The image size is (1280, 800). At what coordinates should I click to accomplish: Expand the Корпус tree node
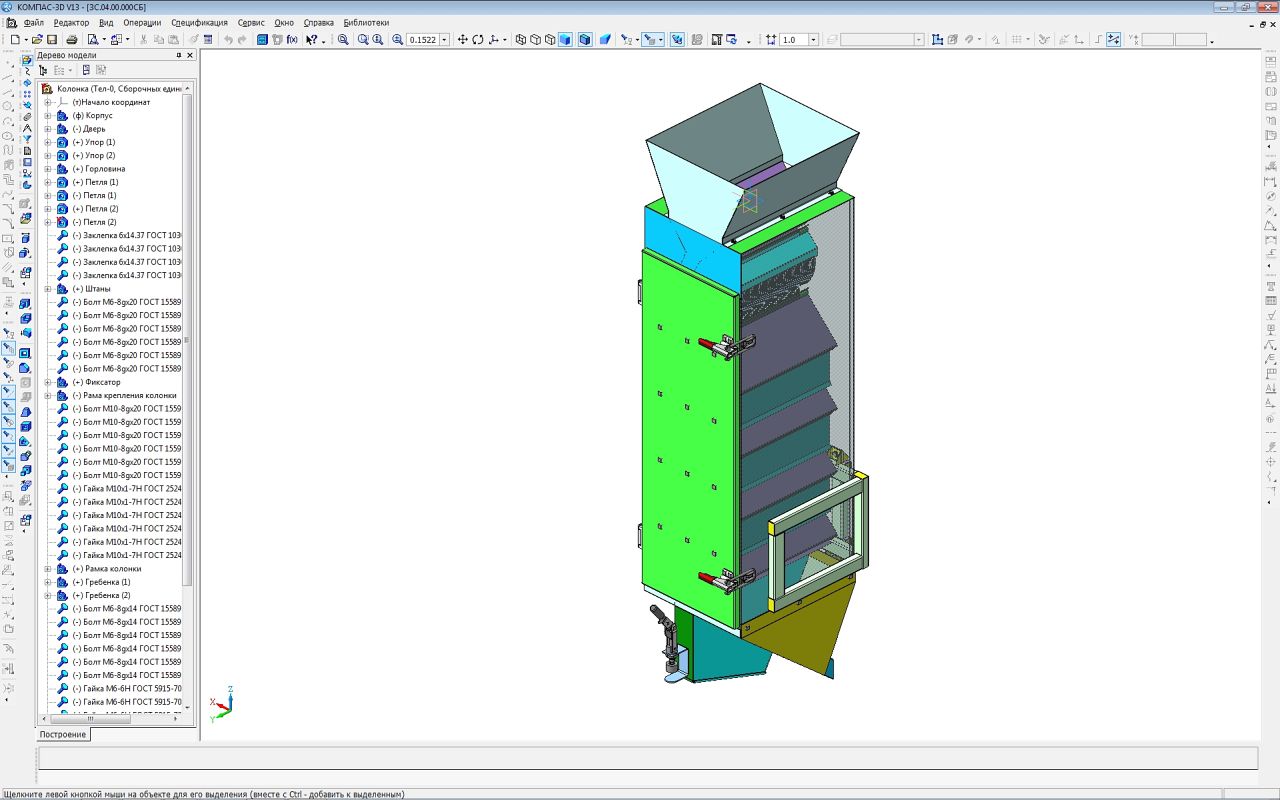[x=47, y=116]
